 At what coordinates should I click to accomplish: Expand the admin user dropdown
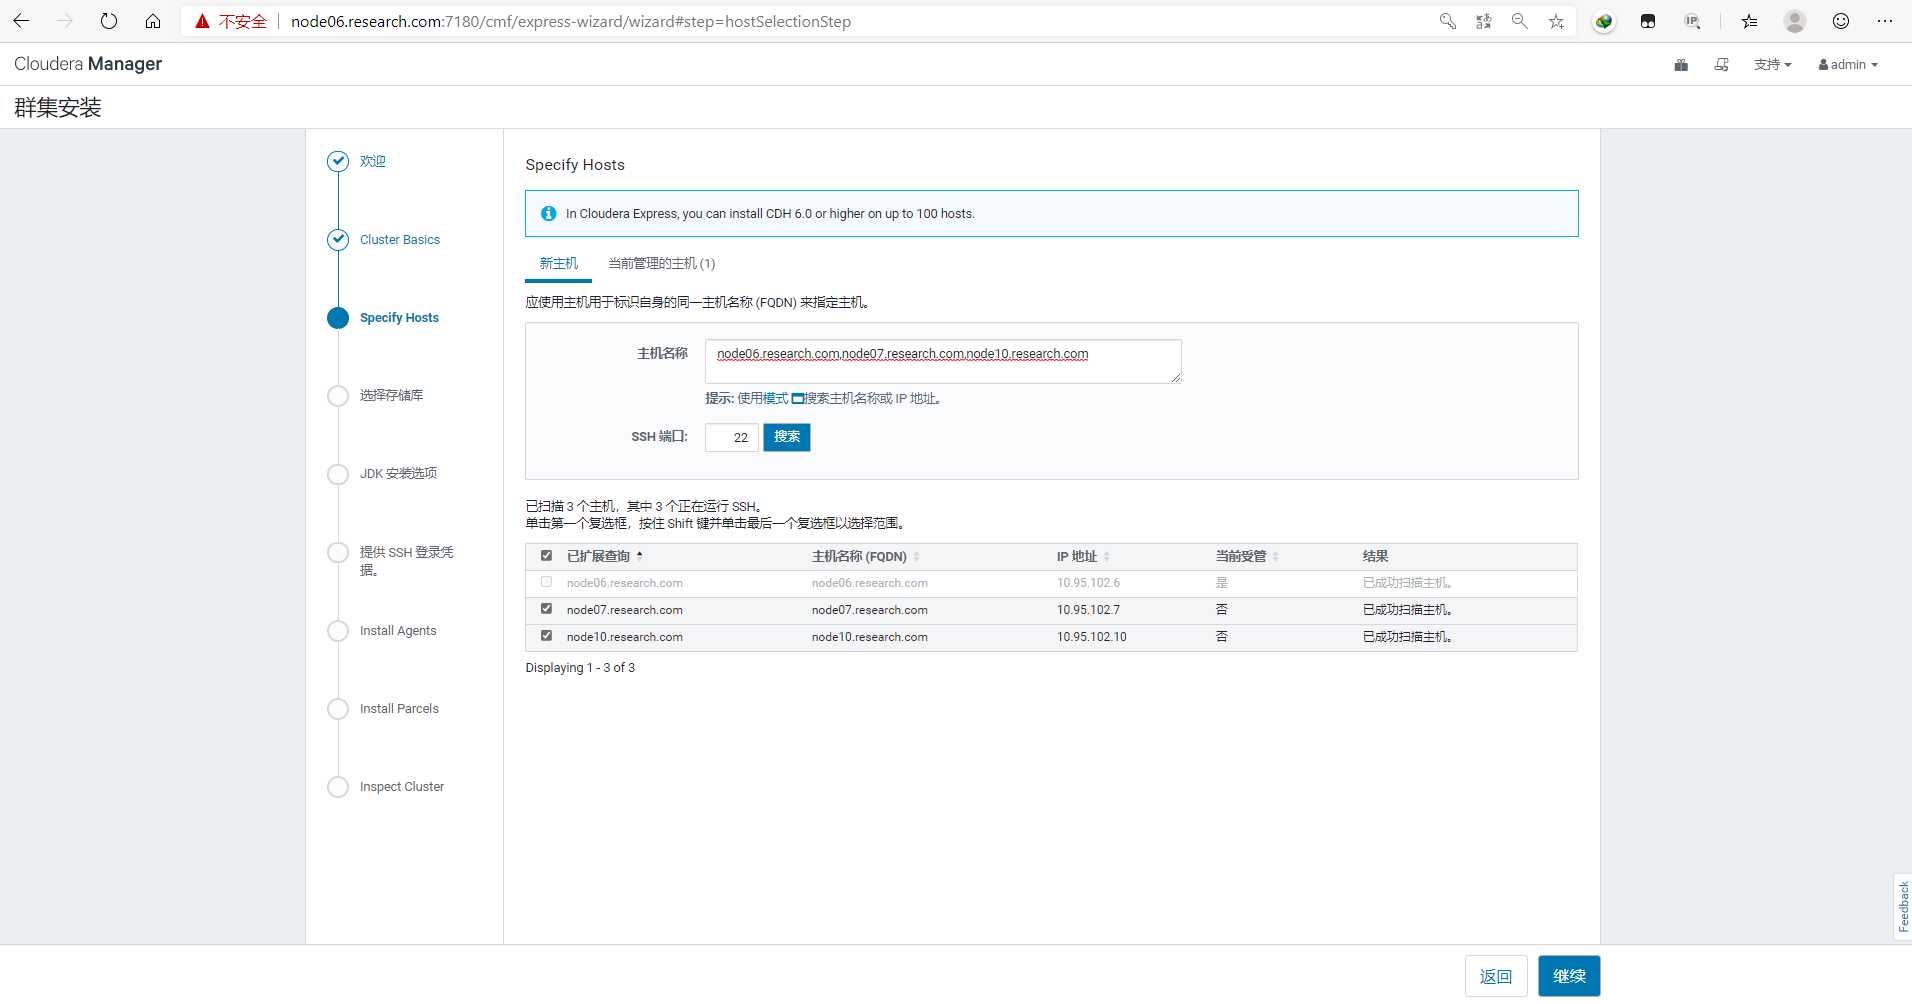[1848, 65]
